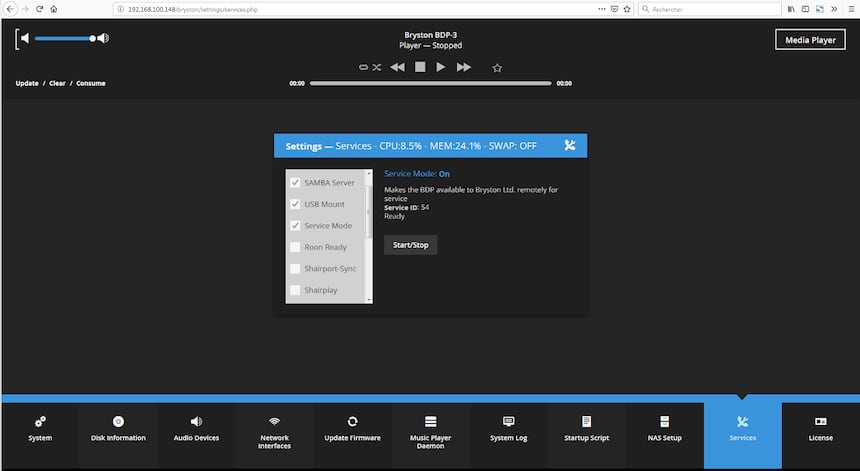Click the Pocket save icon

(614, 9)
